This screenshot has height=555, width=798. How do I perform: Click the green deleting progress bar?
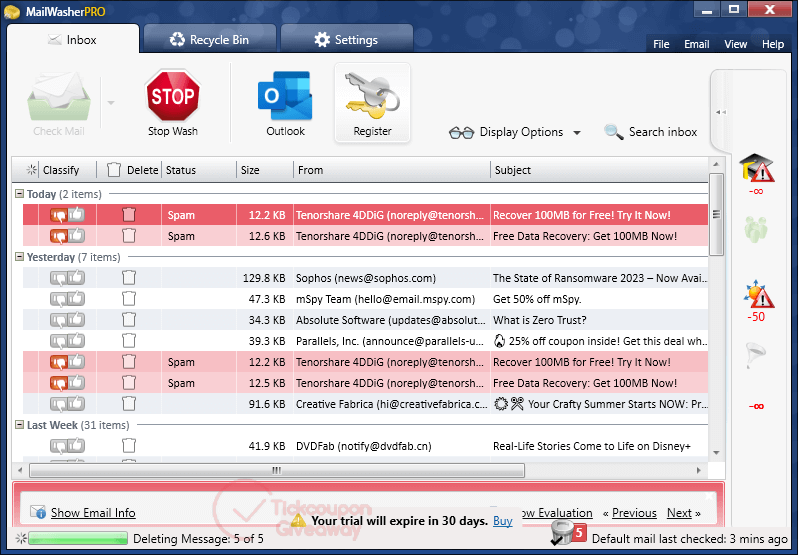[x=78, y=538]
